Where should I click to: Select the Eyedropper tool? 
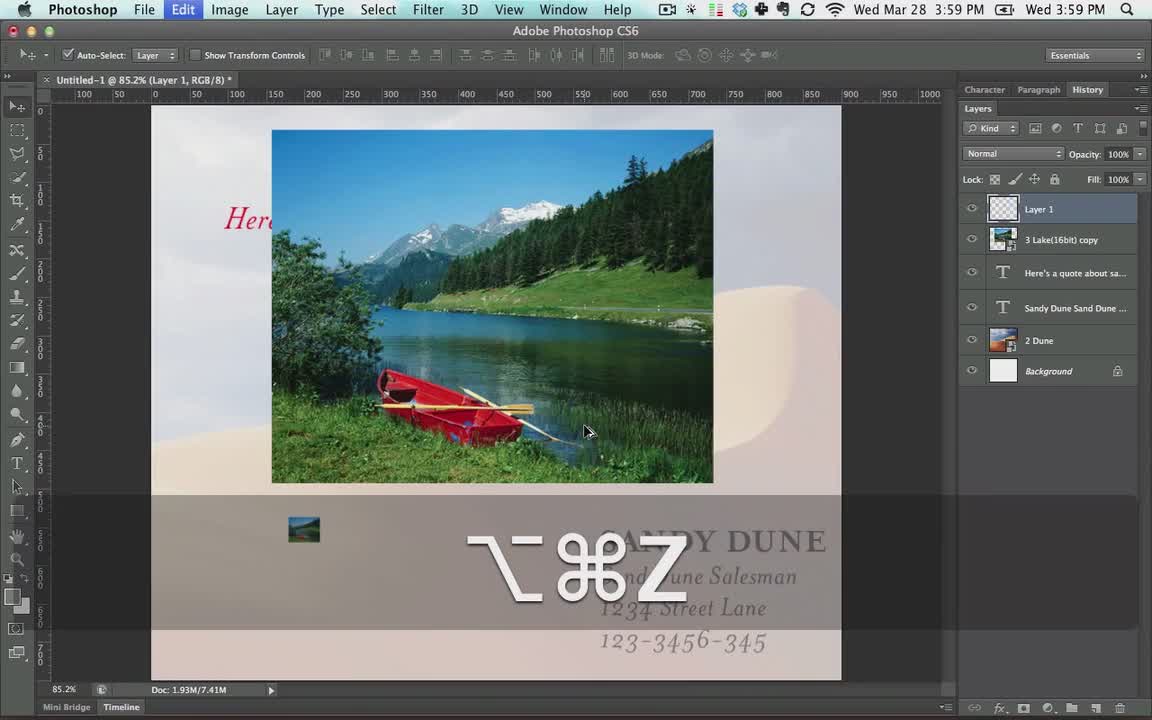17,224
